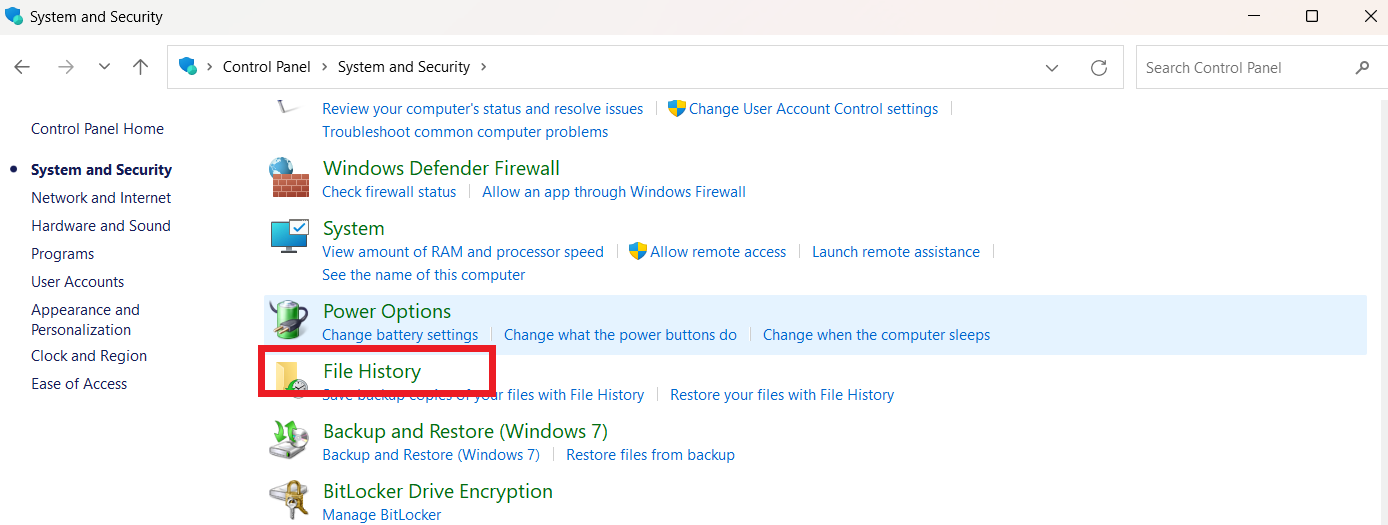Expand the chevron after System and Security
The width and height of the screenshot is (1388, 525).
click(x=484, y=67)
